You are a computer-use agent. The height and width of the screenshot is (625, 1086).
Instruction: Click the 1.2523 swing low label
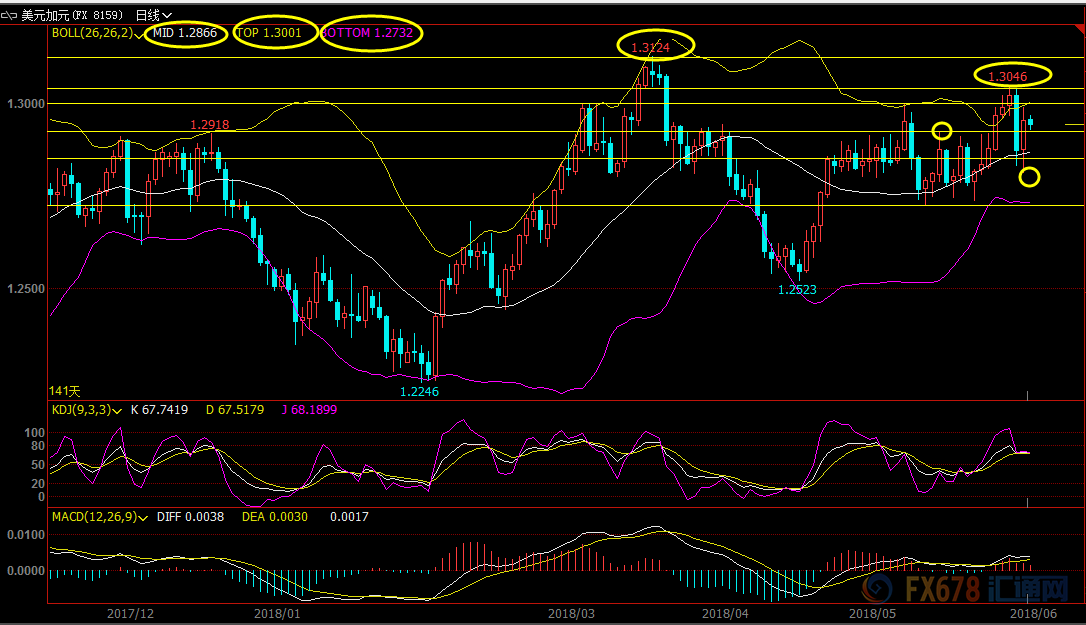click(798, 289)
